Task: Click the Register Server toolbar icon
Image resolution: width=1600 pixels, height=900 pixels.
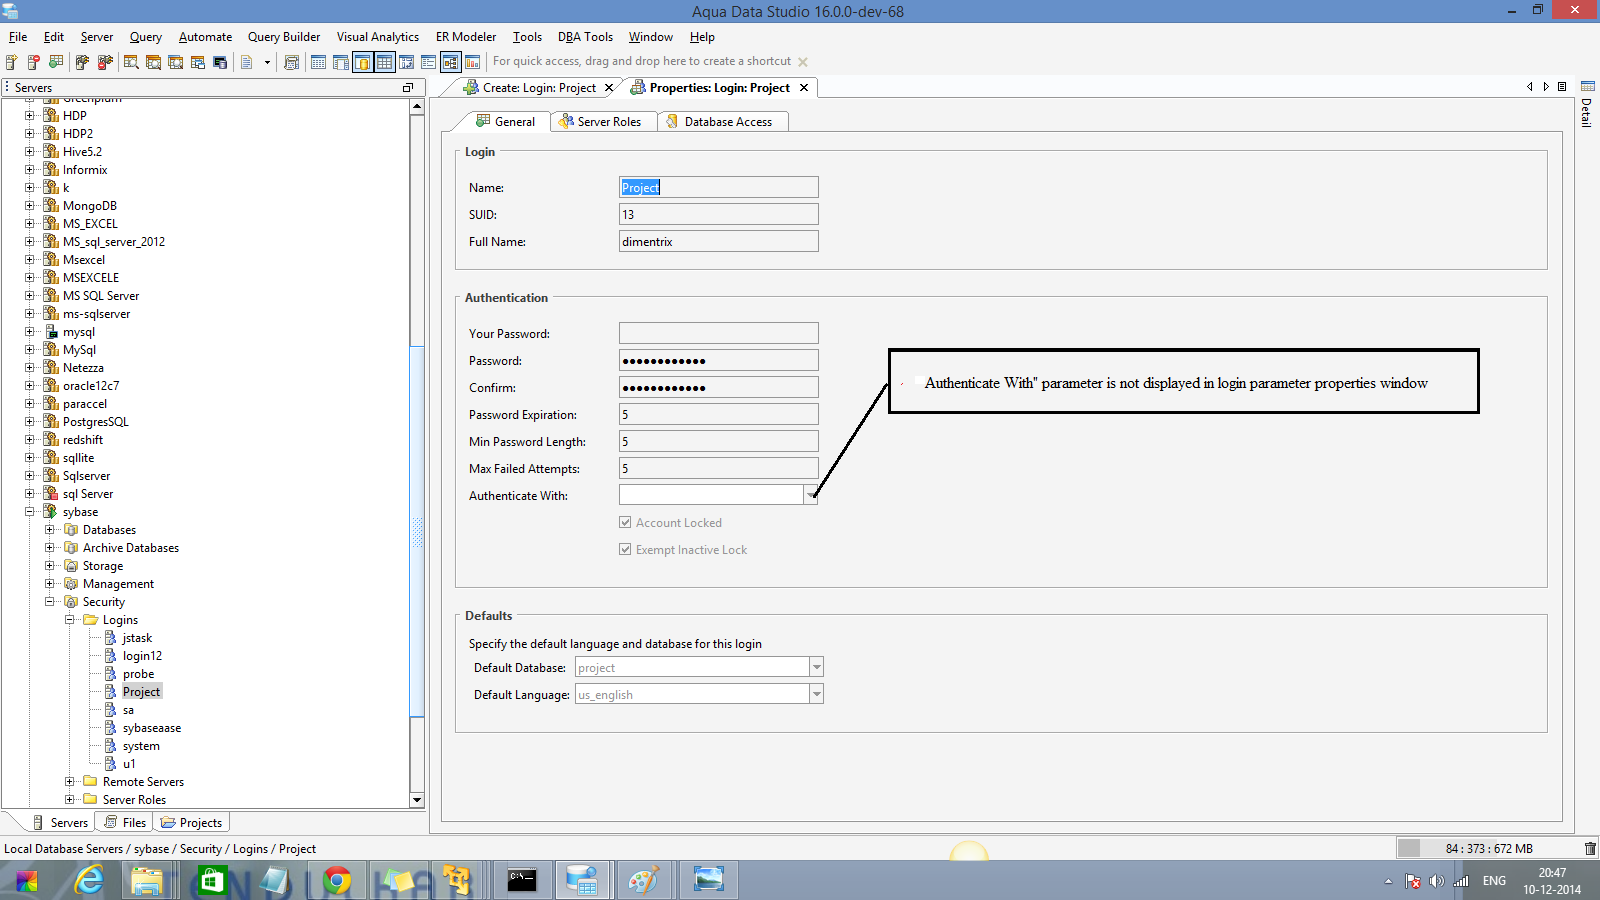Action: click(x=12, y=62)
